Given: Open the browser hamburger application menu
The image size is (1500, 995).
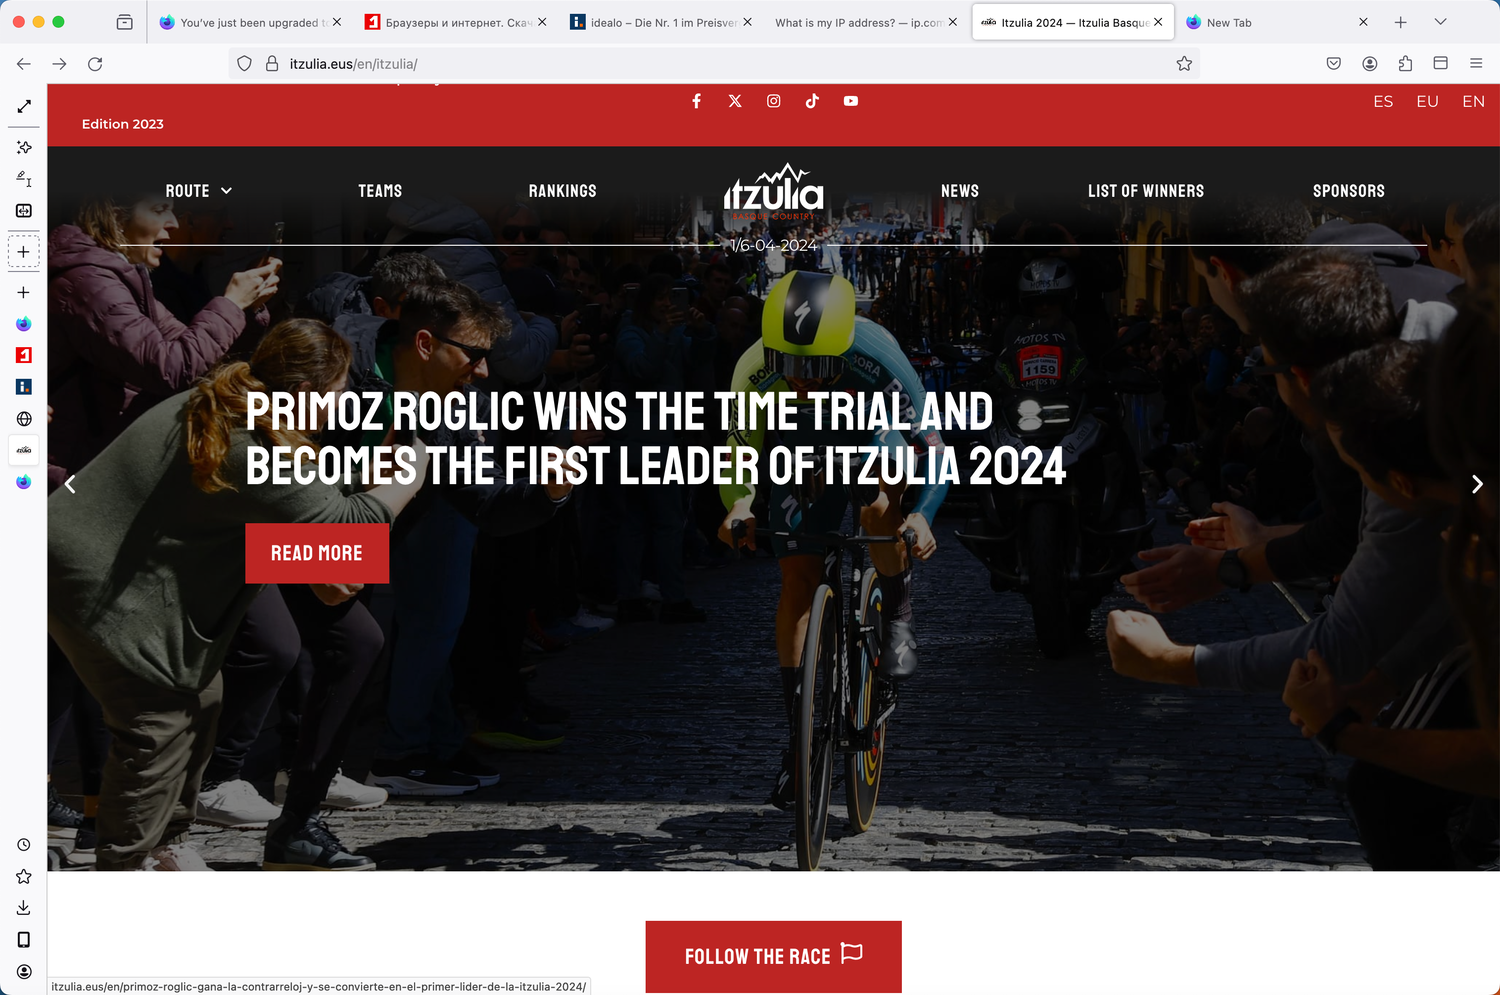Looking at the screenshot, I should (x=1476, y=64).
